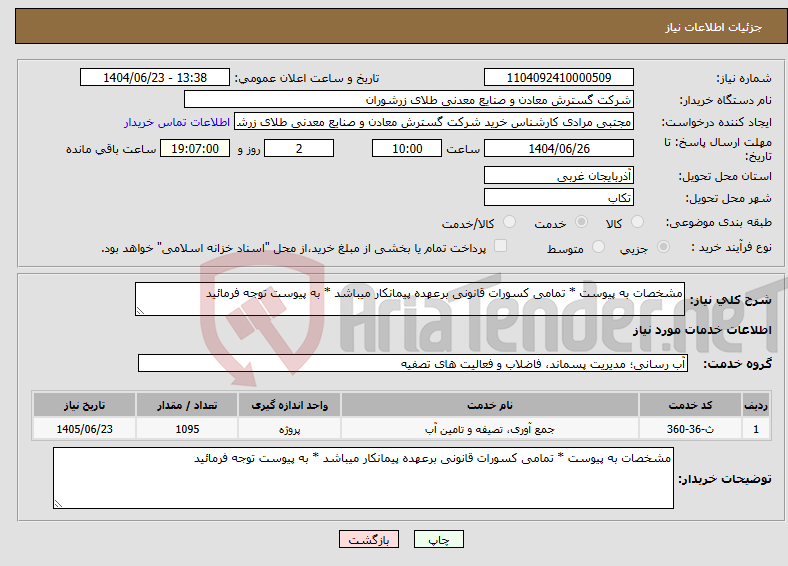This screenshot has height=566, width=788.
Task: Click the تعداد / مقدار column header
Action: pyautogui.click(x=187, y=405)
